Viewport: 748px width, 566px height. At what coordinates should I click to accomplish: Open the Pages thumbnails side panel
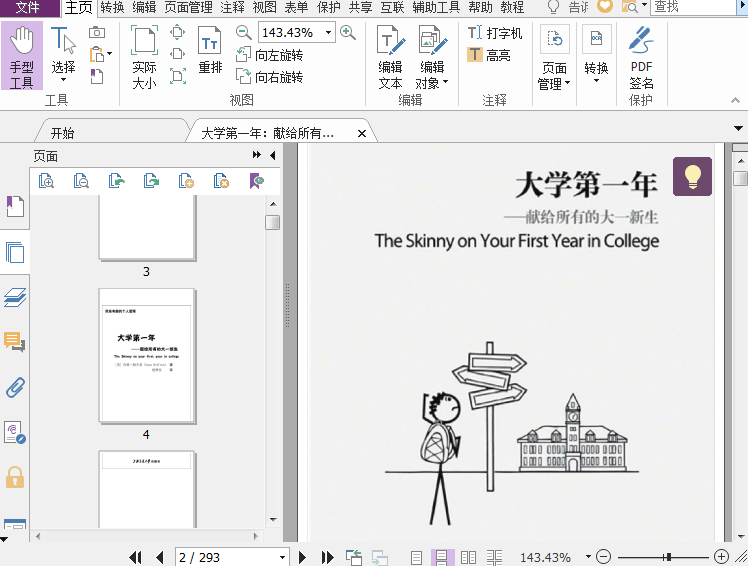pyautogui.click(x=15, y=252)
